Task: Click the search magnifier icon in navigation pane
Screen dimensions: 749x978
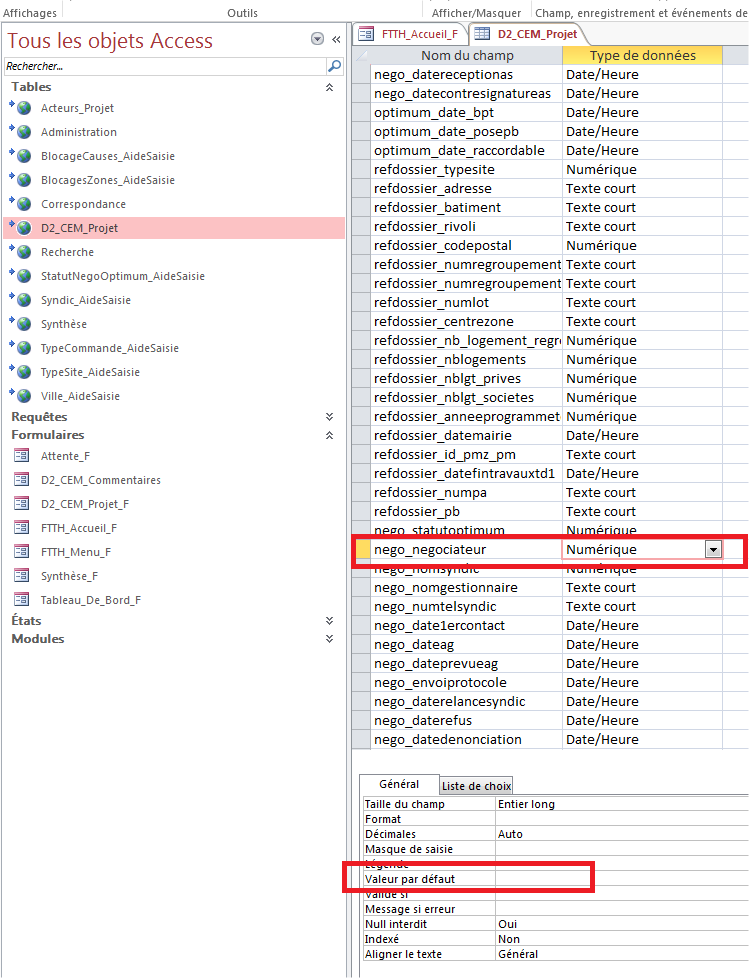Action: pos(335,66)
